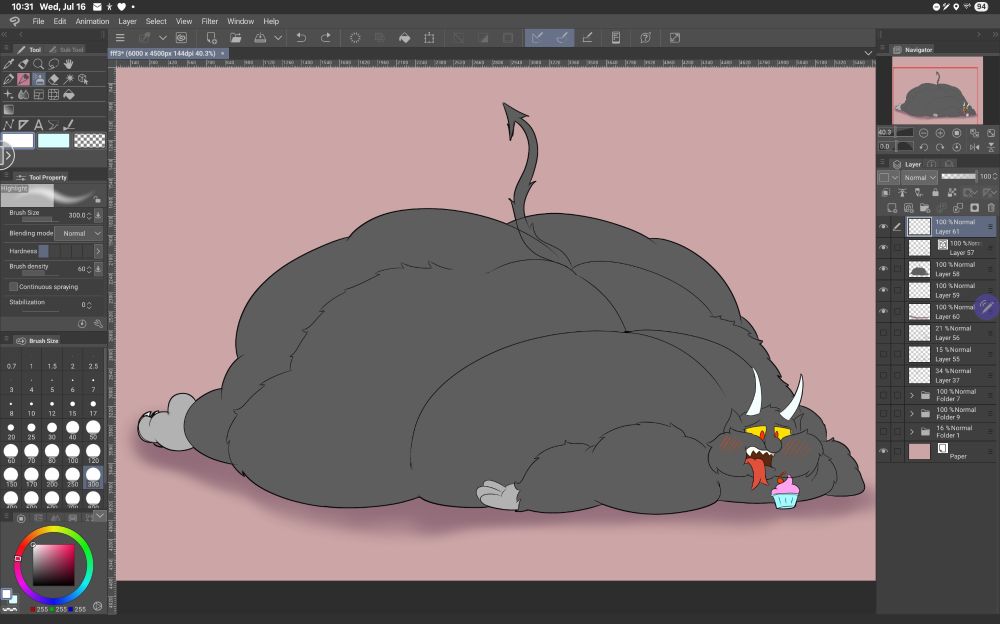
Task: Select brush size 250 preset
Action: pyautogui.click(x=73, y=477)
